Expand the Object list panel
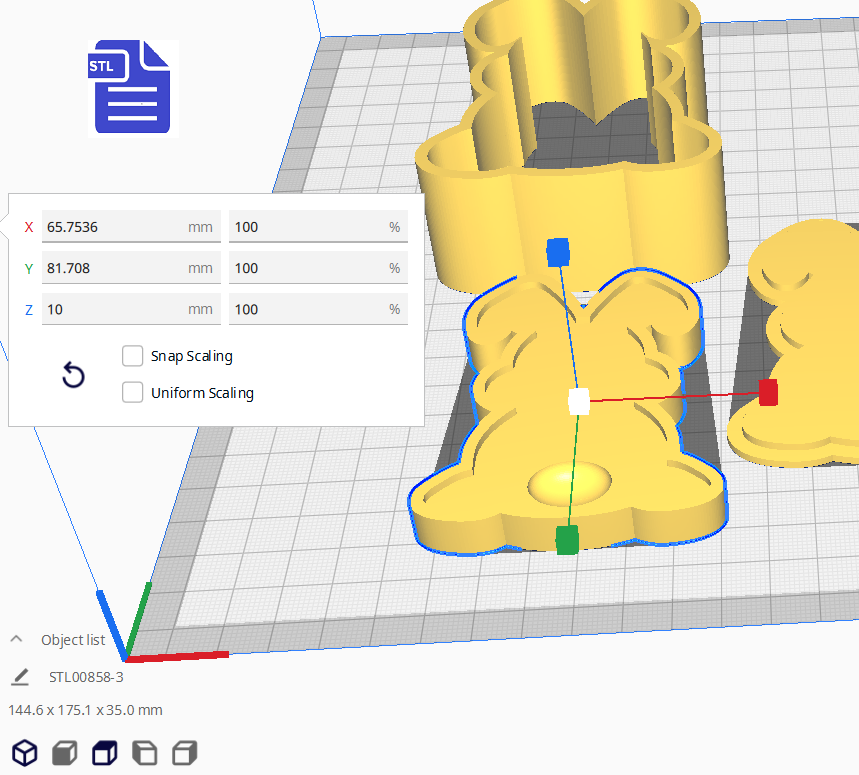The width and height of the screenshot is (859, 775). pyautogui.click(x=17, y=640)
